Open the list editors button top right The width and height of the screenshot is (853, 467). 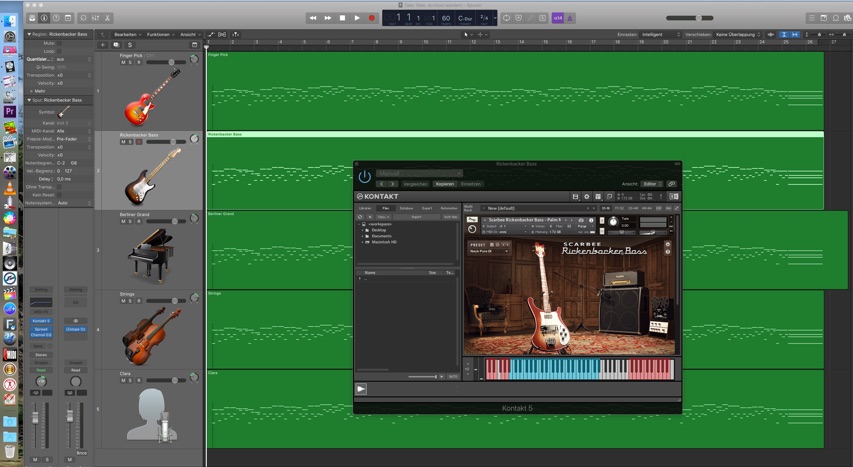(812, 18)
